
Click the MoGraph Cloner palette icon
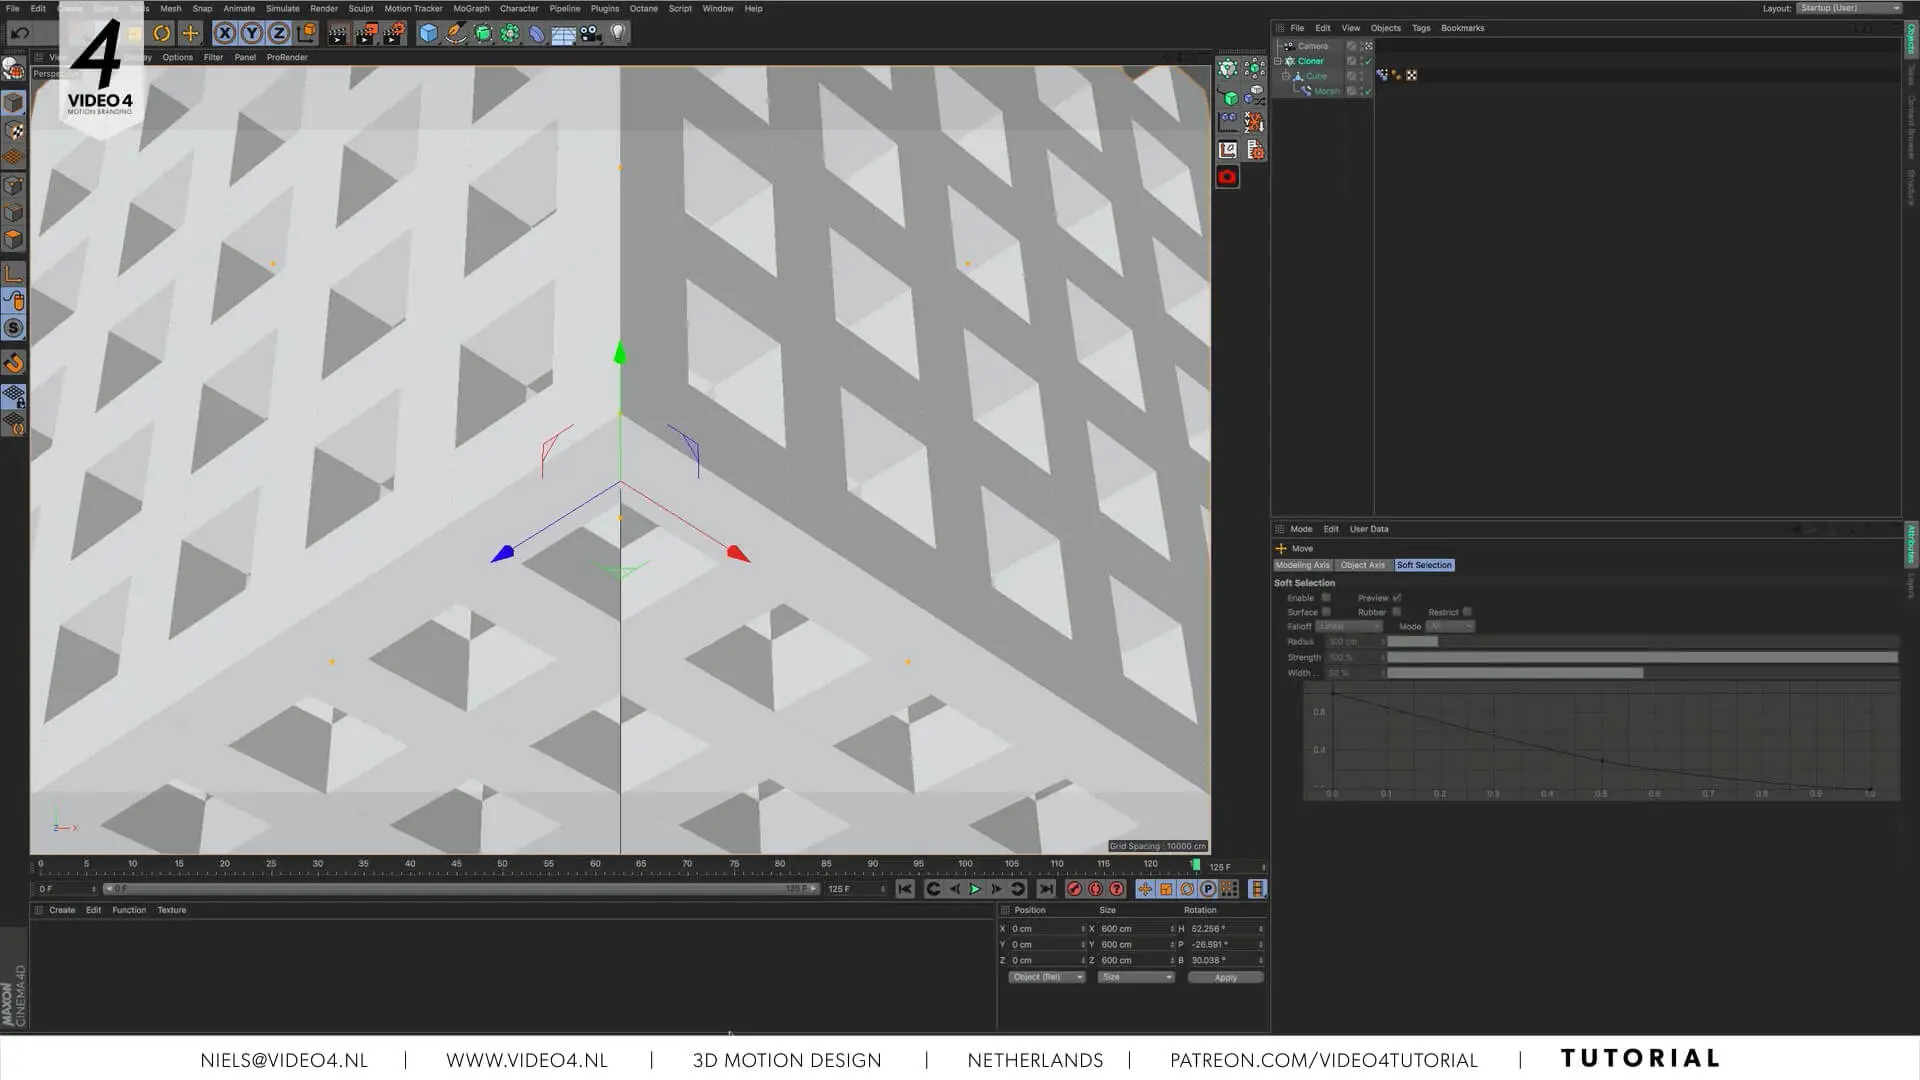1228,68
